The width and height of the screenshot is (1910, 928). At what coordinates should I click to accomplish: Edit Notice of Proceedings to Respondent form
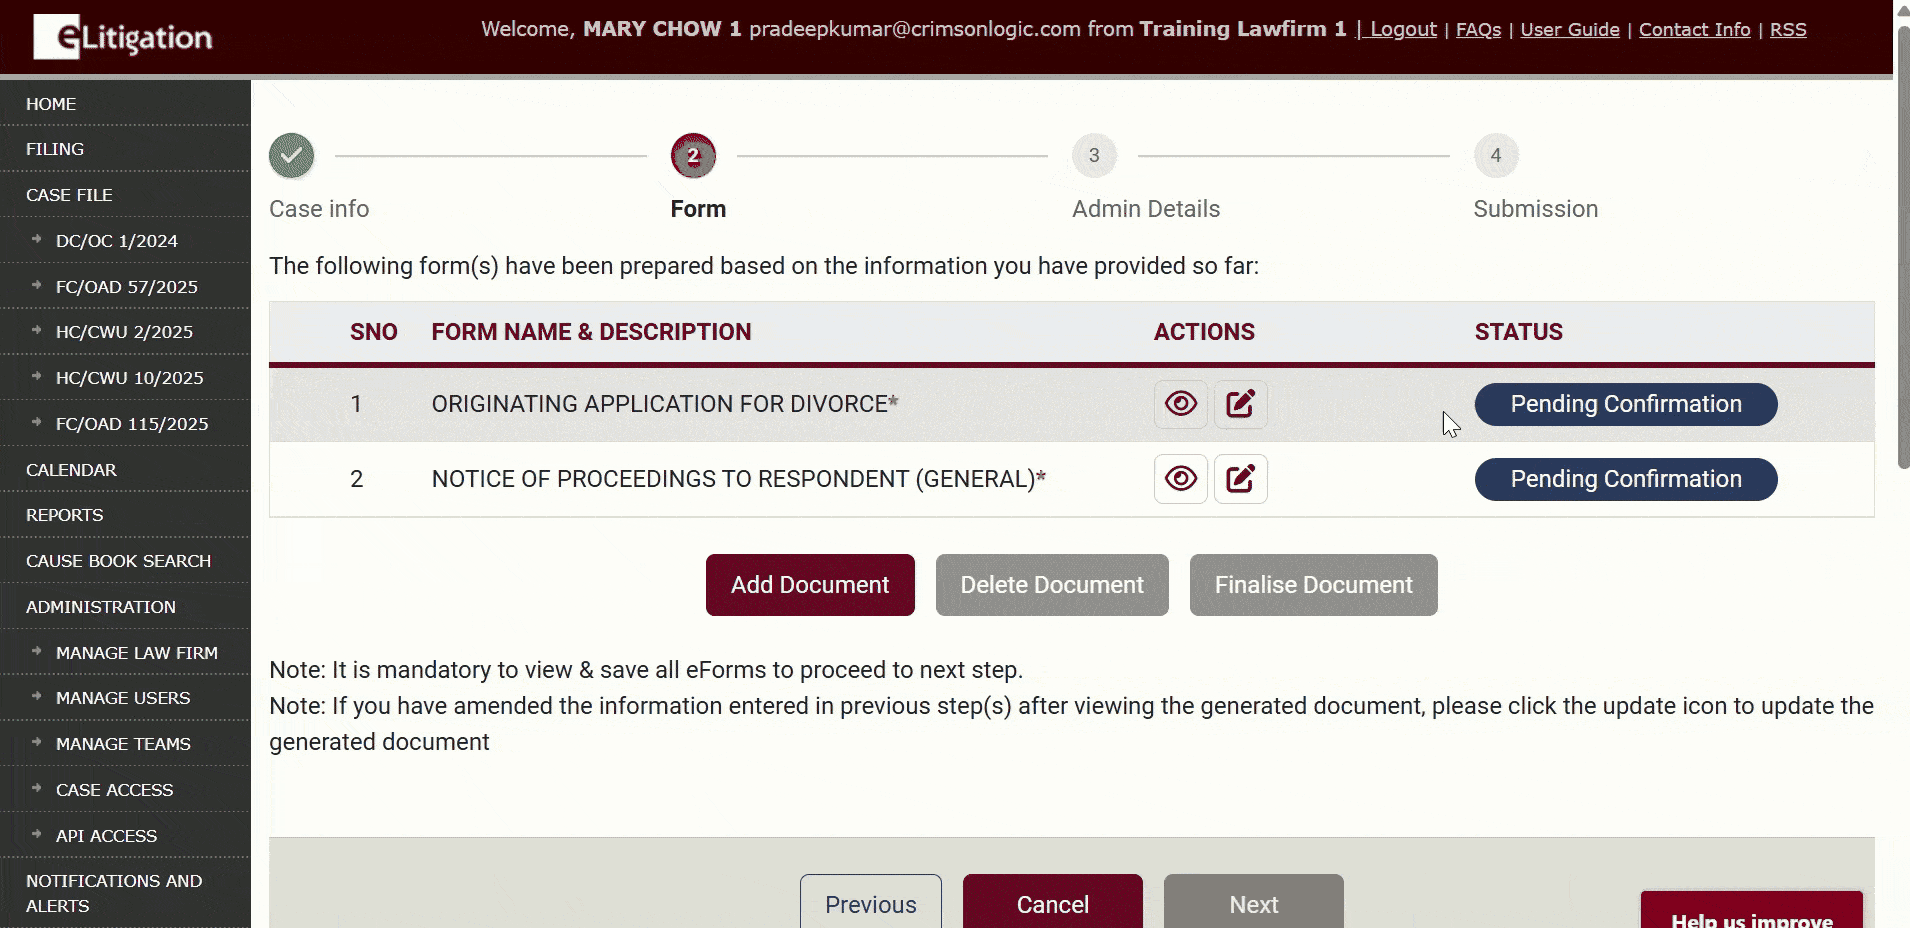[x=1240, y=479]
